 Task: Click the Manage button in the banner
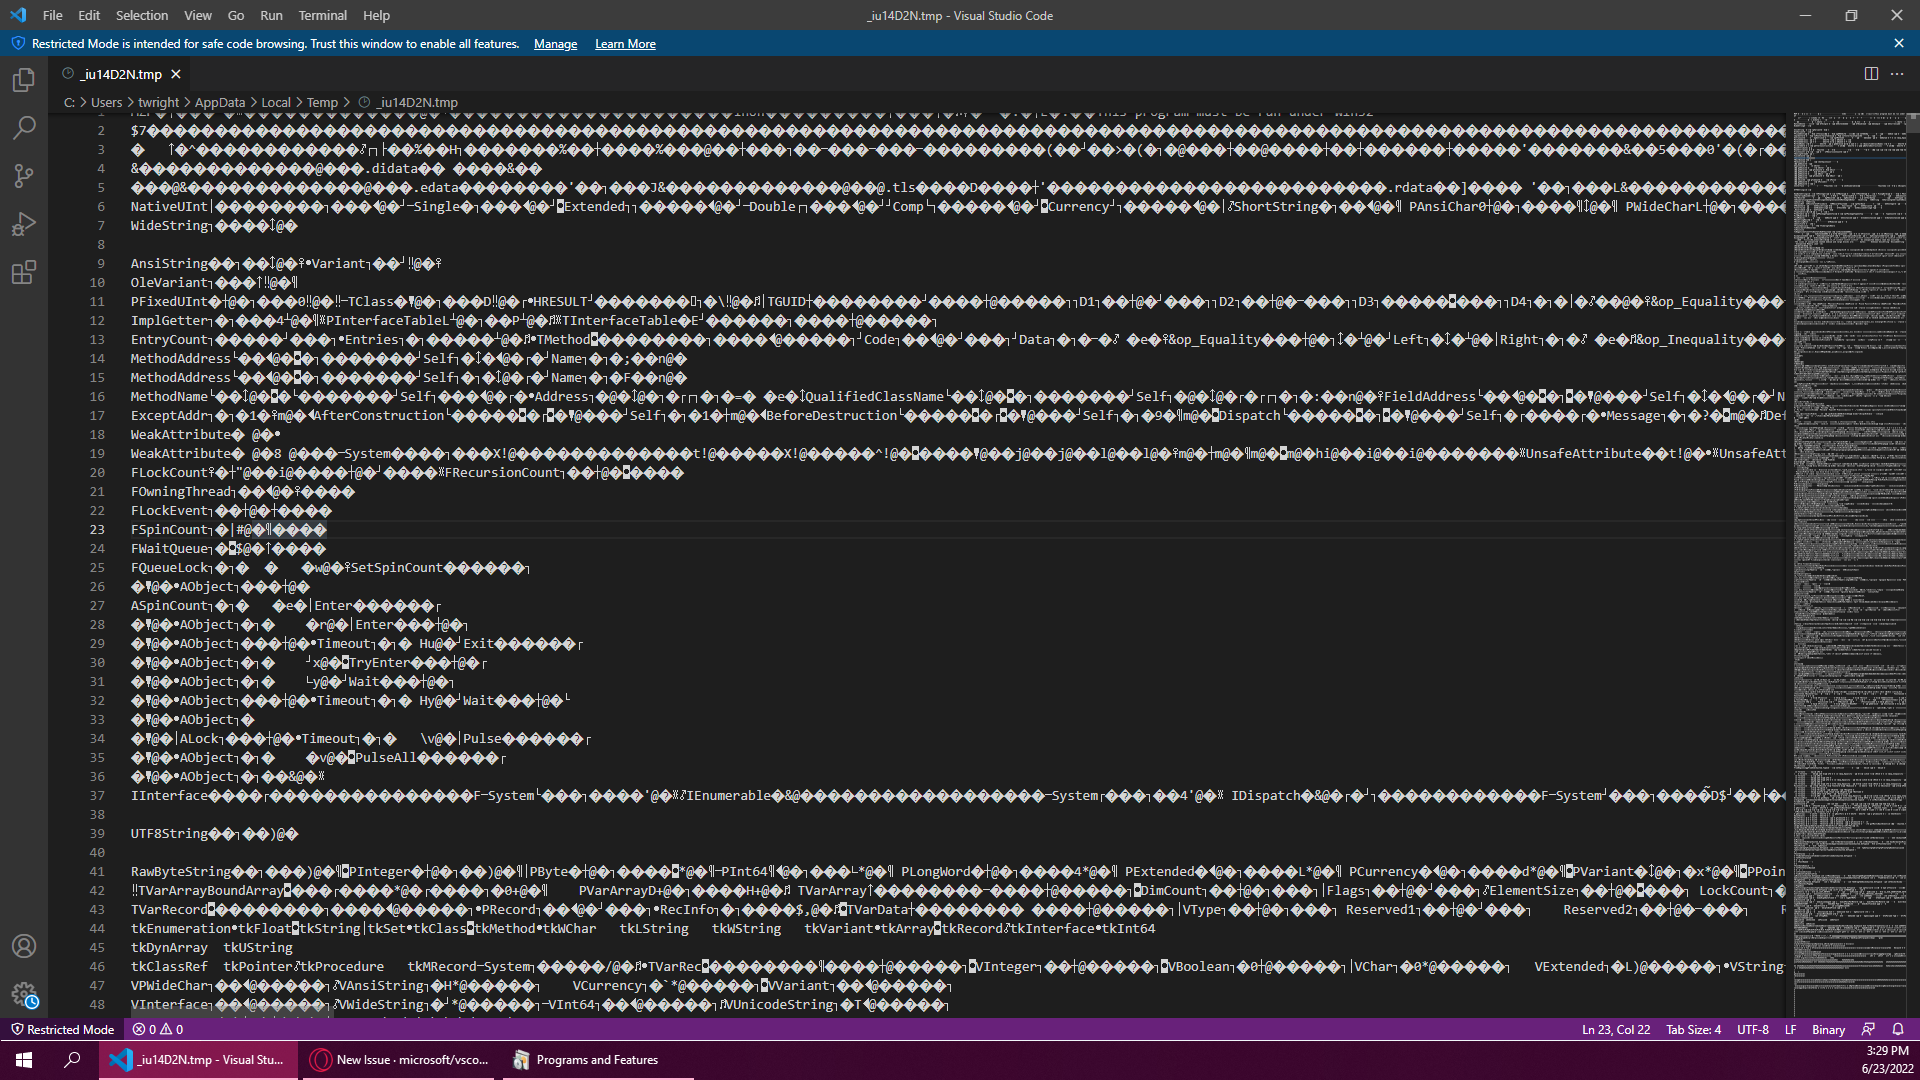coord(555,44)
